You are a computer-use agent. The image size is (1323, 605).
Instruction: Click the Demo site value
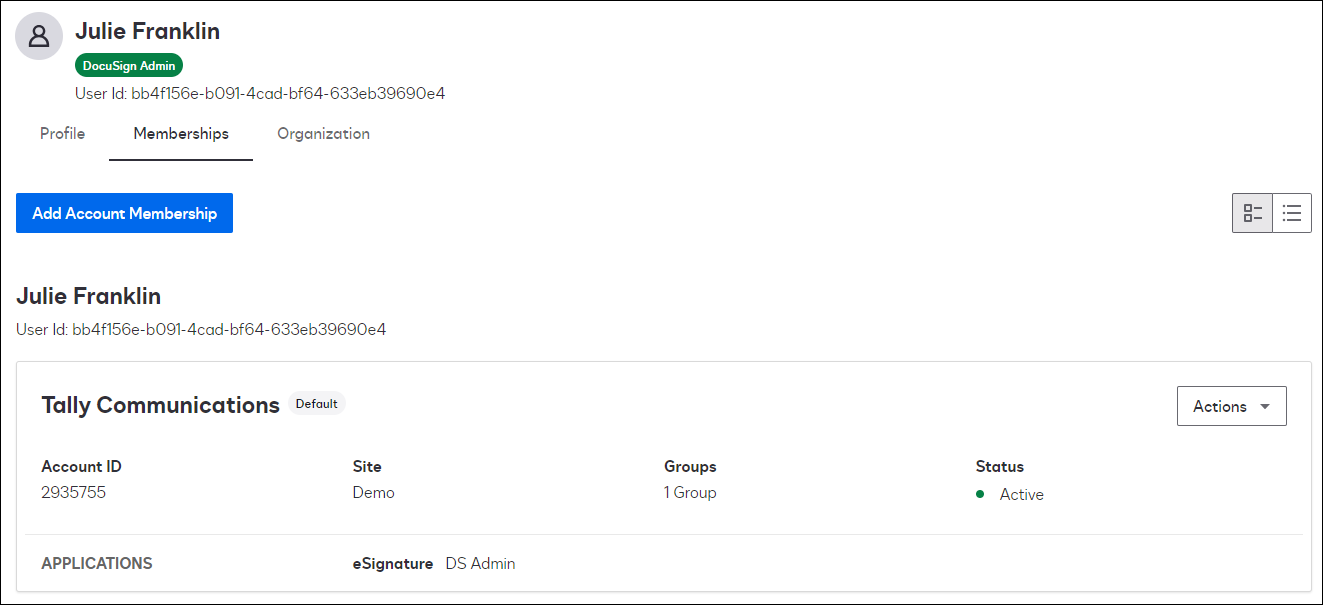(x=373, y=492)
